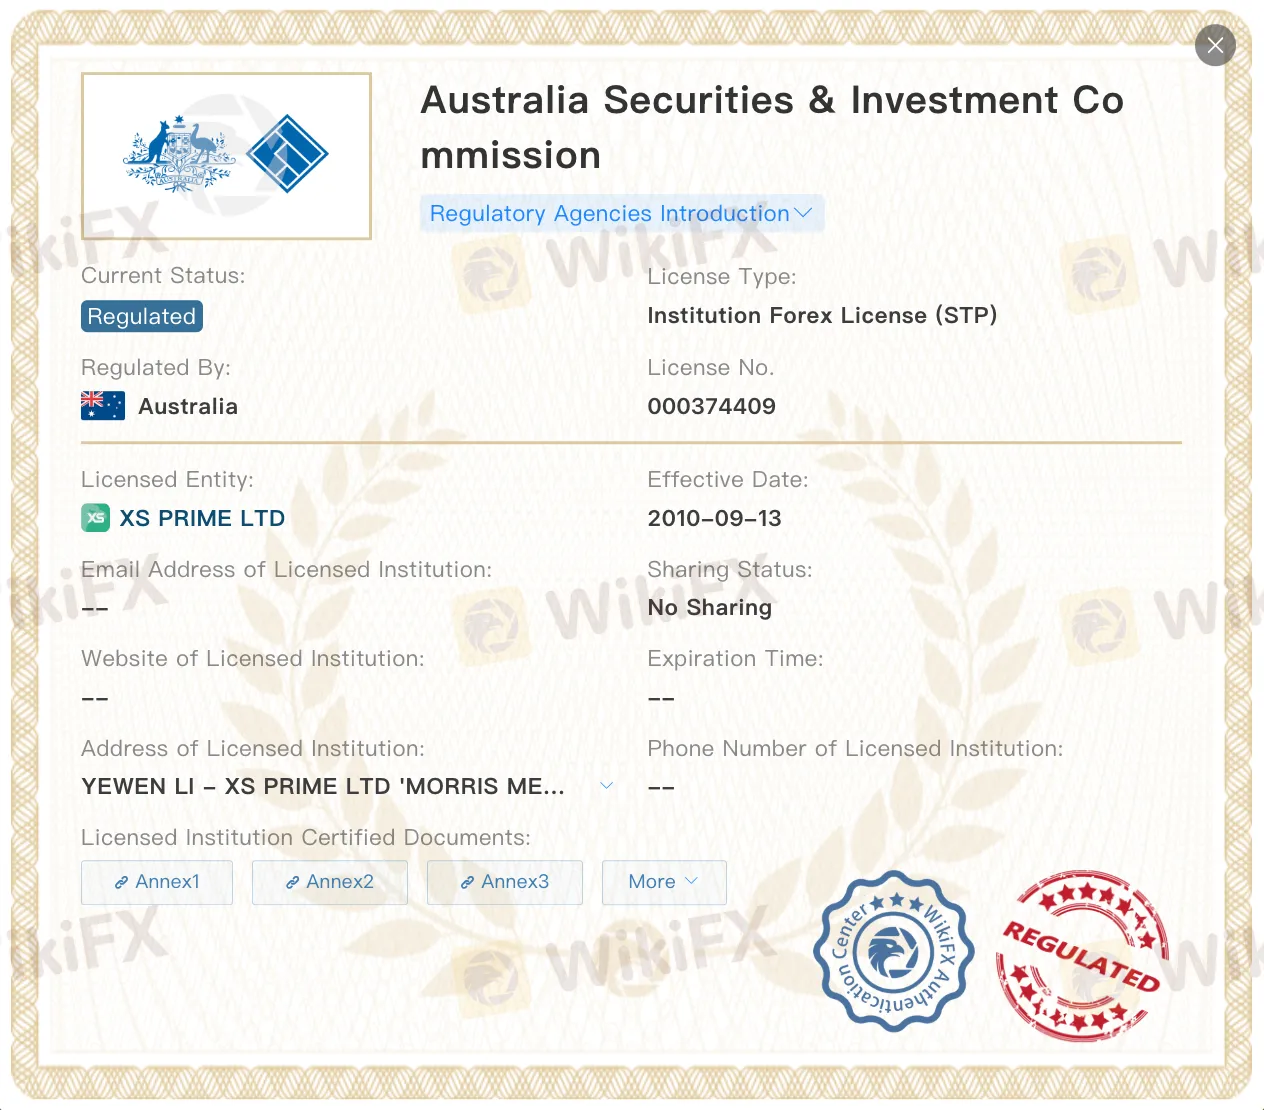Image resolution: width=1264 pixels, height=1110 pixels.
Task: Click the WikiFX Authentication Center seal
Action: tap(893, 951)
